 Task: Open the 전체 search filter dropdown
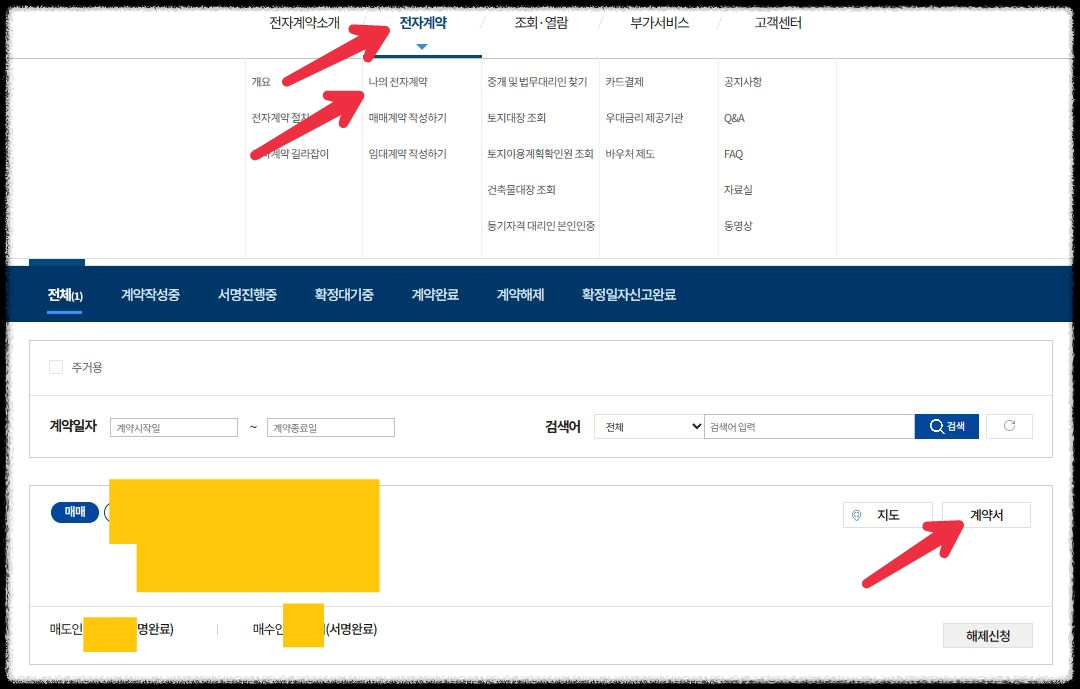(x=648, y=426)
